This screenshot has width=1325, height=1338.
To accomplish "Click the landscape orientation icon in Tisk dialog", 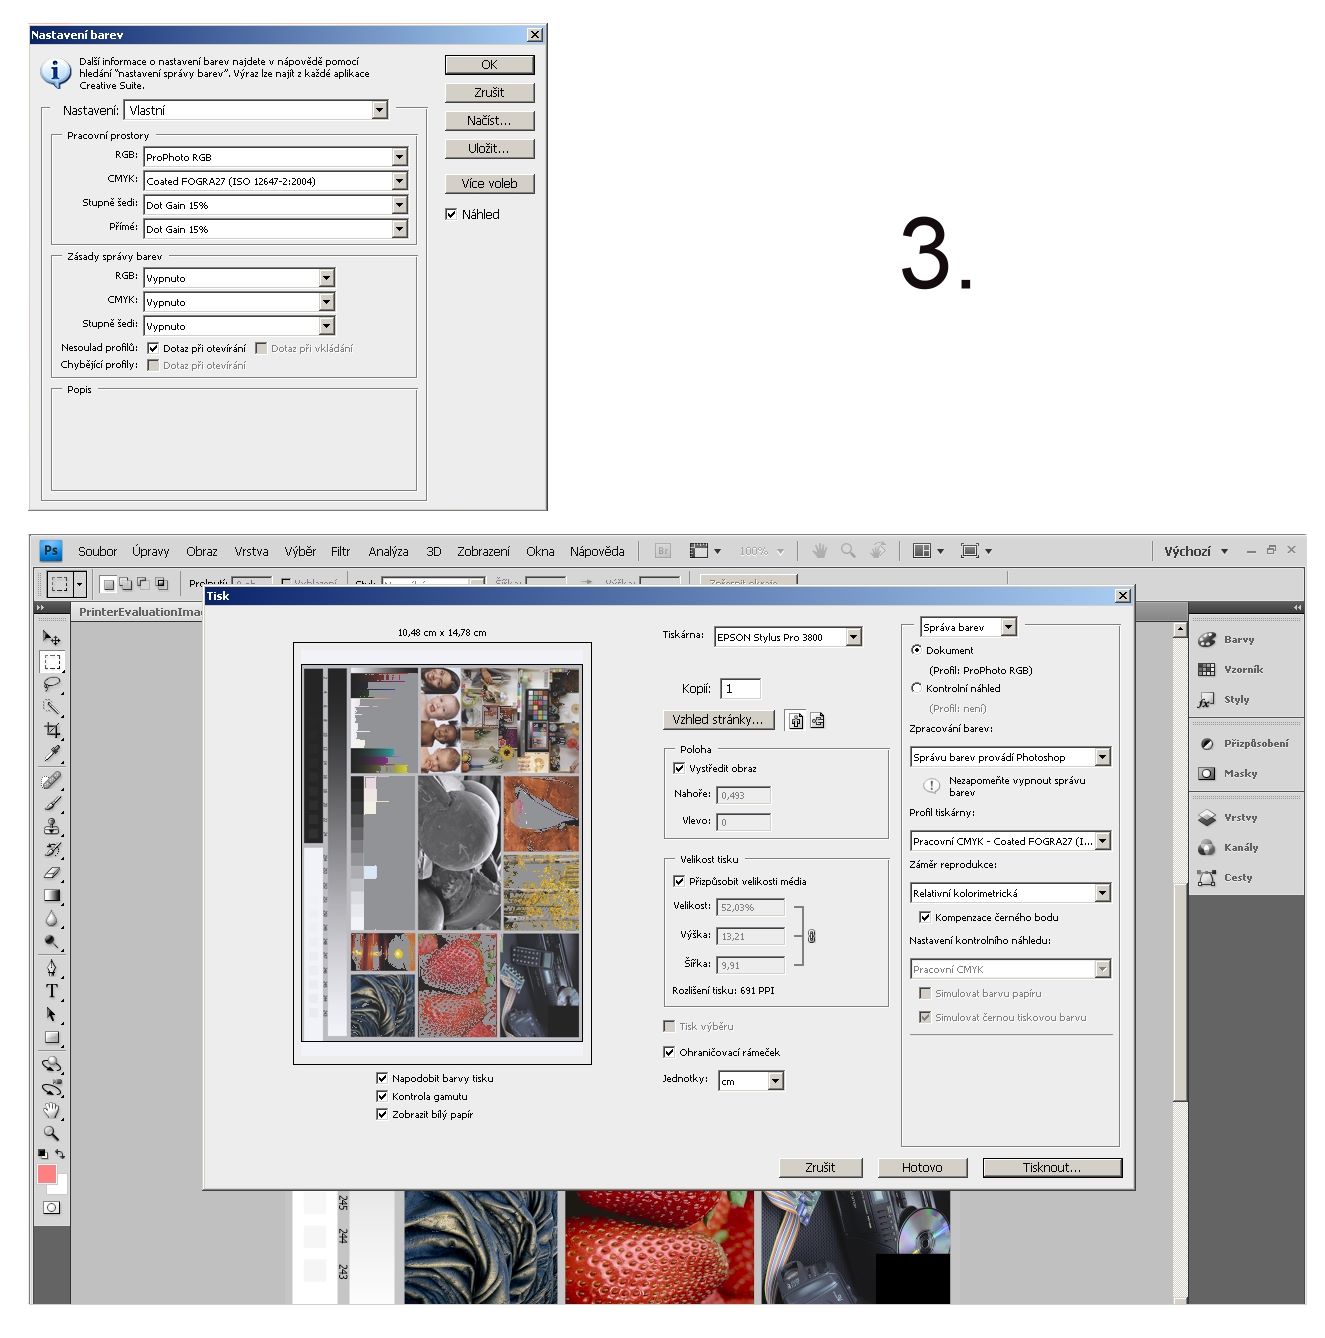I will pyautogui.click(x=817, y=720).
